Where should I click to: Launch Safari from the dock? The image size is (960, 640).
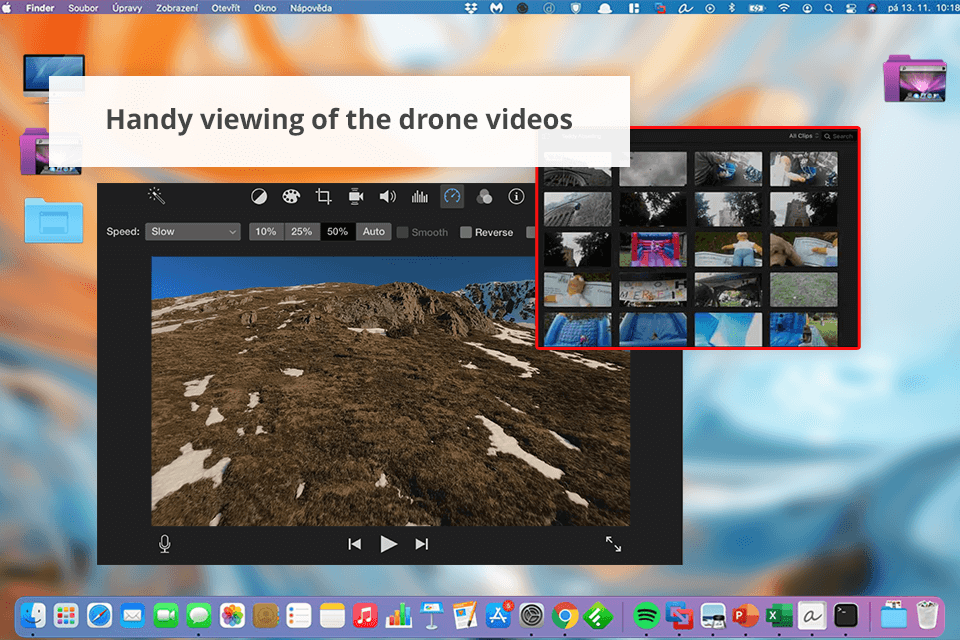click(99, 616)
